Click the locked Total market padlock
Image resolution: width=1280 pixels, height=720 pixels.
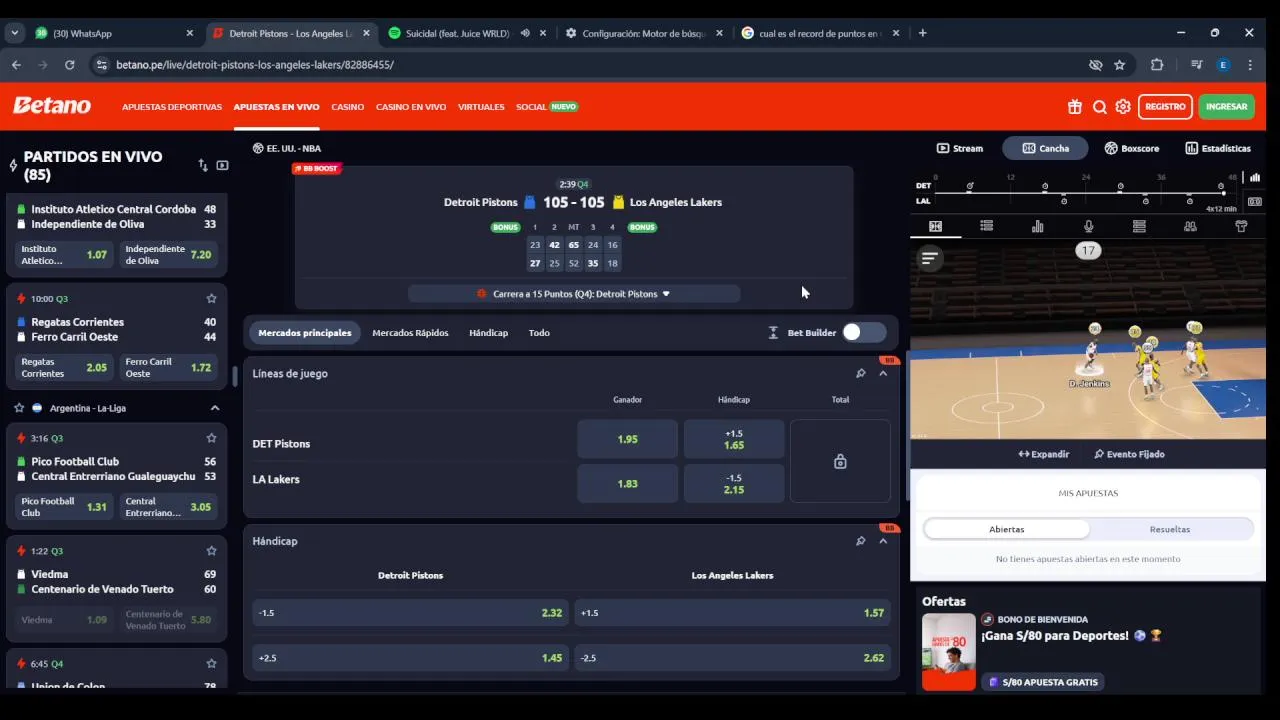pyautogui.click(x=840, y=461)
